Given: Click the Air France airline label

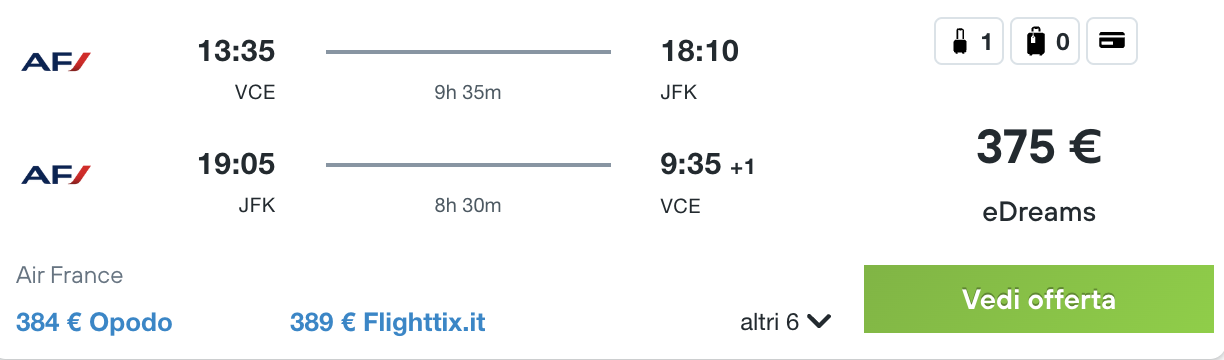Looking at the screenshot, I should (70, 275).
